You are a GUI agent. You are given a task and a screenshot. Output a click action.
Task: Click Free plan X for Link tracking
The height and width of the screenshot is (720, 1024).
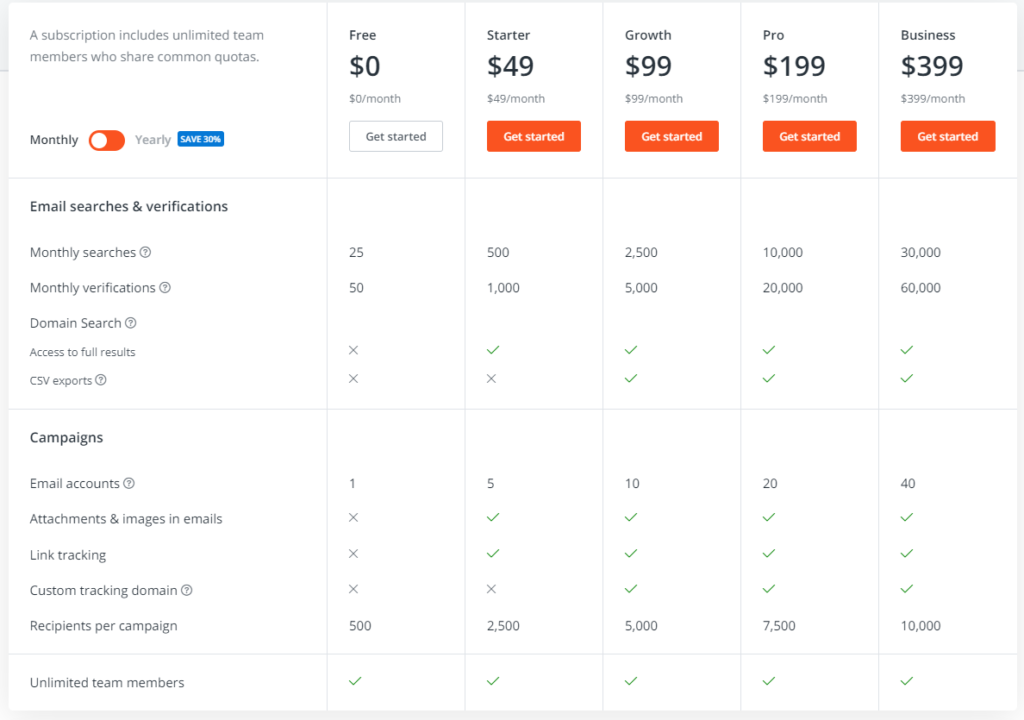353,553
